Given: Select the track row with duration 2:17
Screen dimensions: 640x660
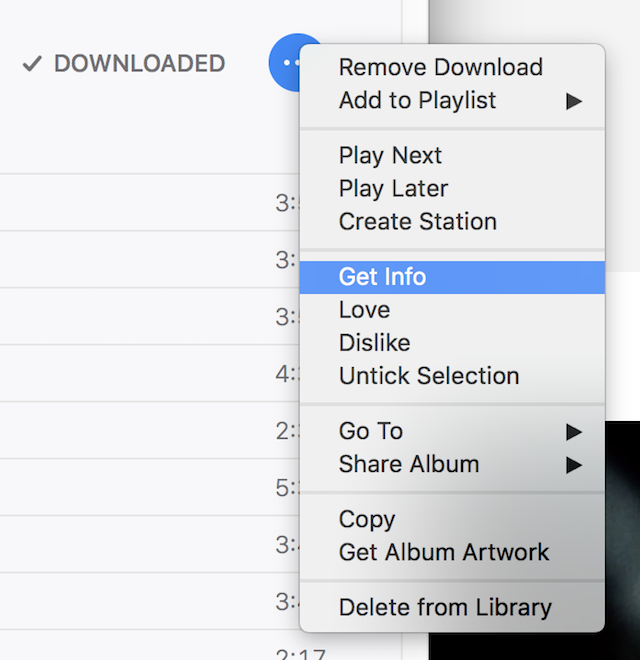Looking at the screenshot, I should click(150, 651).
